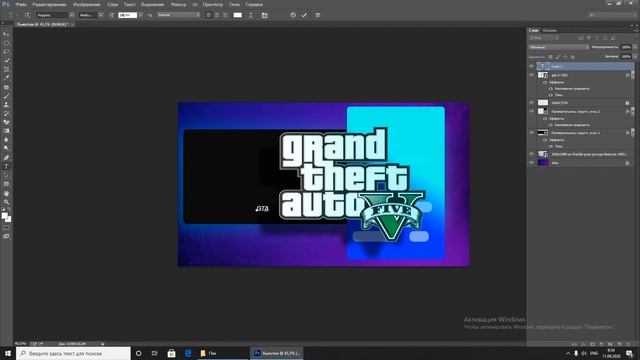
Task: Commit current text edits
Action: (304, 15)
